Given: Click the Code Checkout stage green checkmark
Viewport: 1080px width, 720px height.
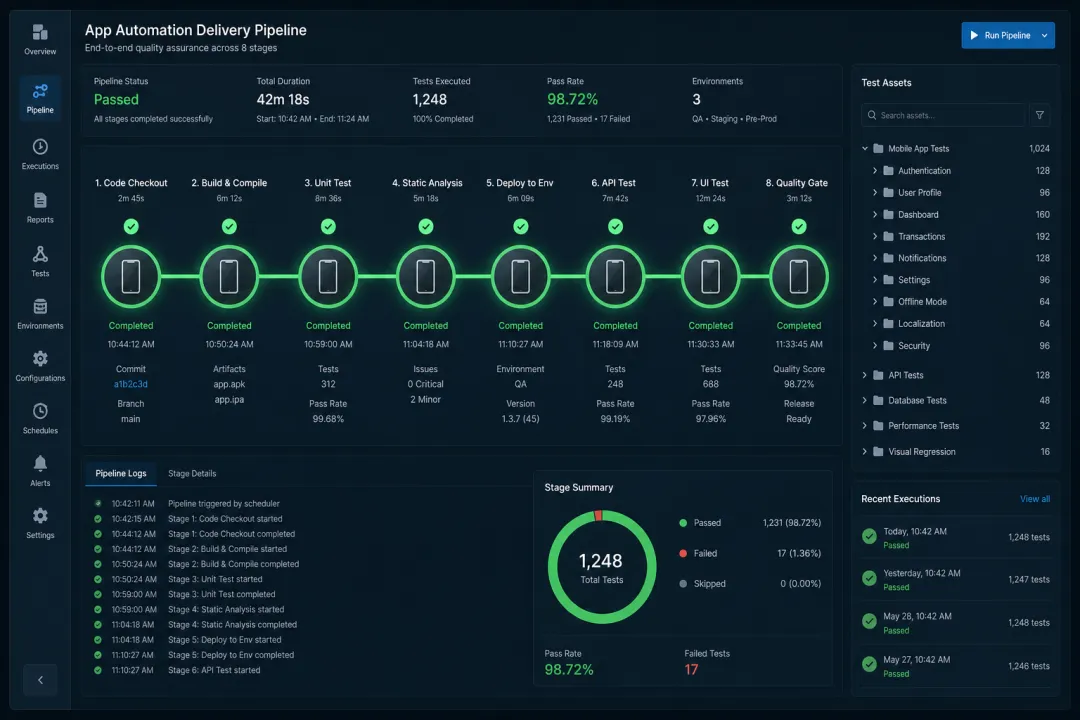Looking at the screenshot, I should [131, 226].
